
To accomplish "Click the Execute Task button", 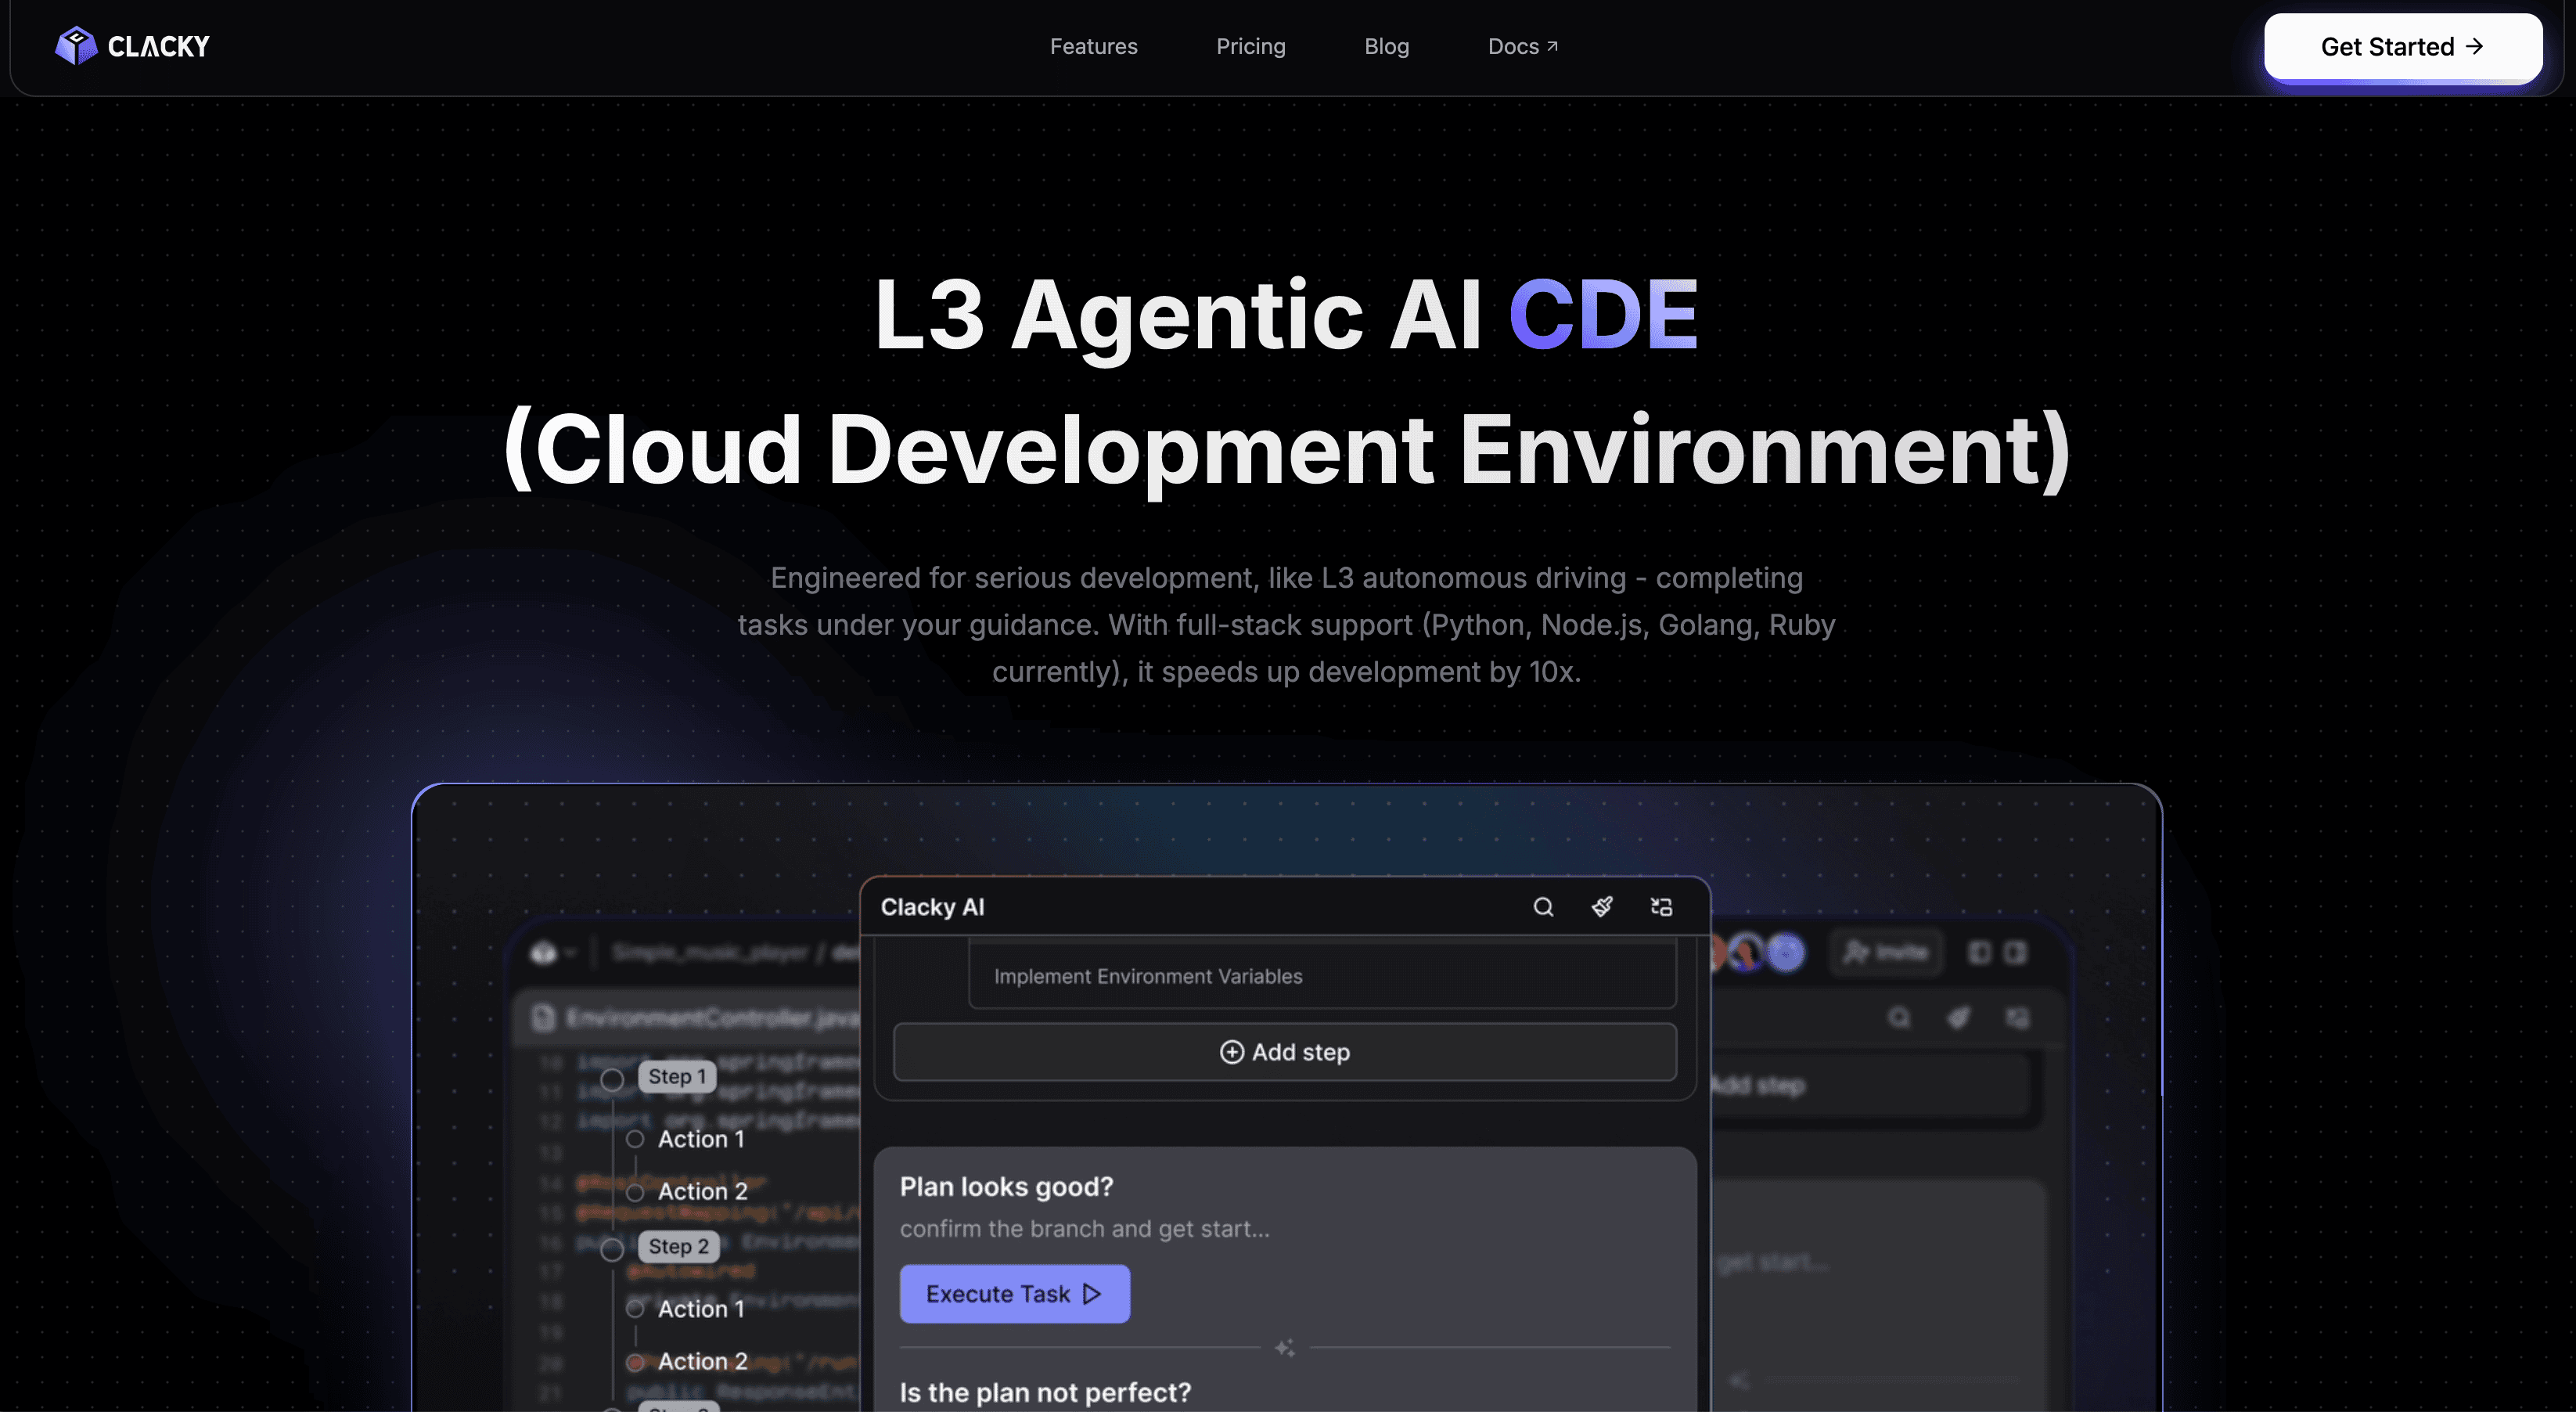I will pos(1014,1293).
